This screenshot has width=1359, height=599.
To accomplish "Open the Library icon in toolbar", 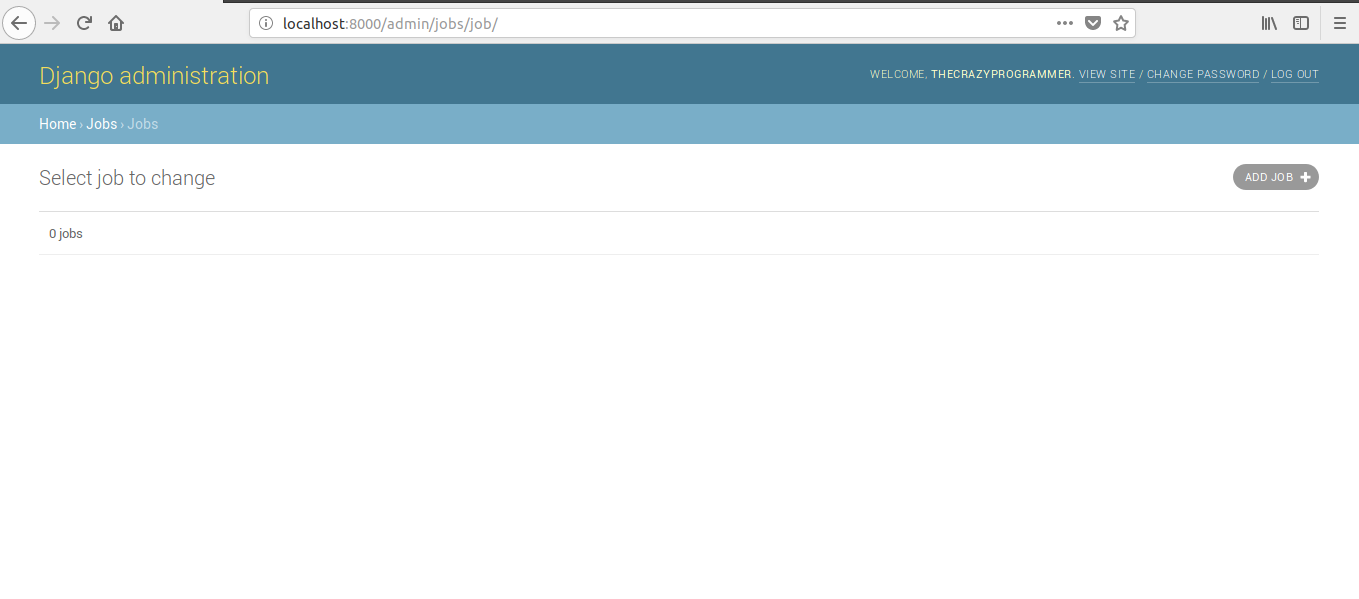I will (x=1269, y=23).
